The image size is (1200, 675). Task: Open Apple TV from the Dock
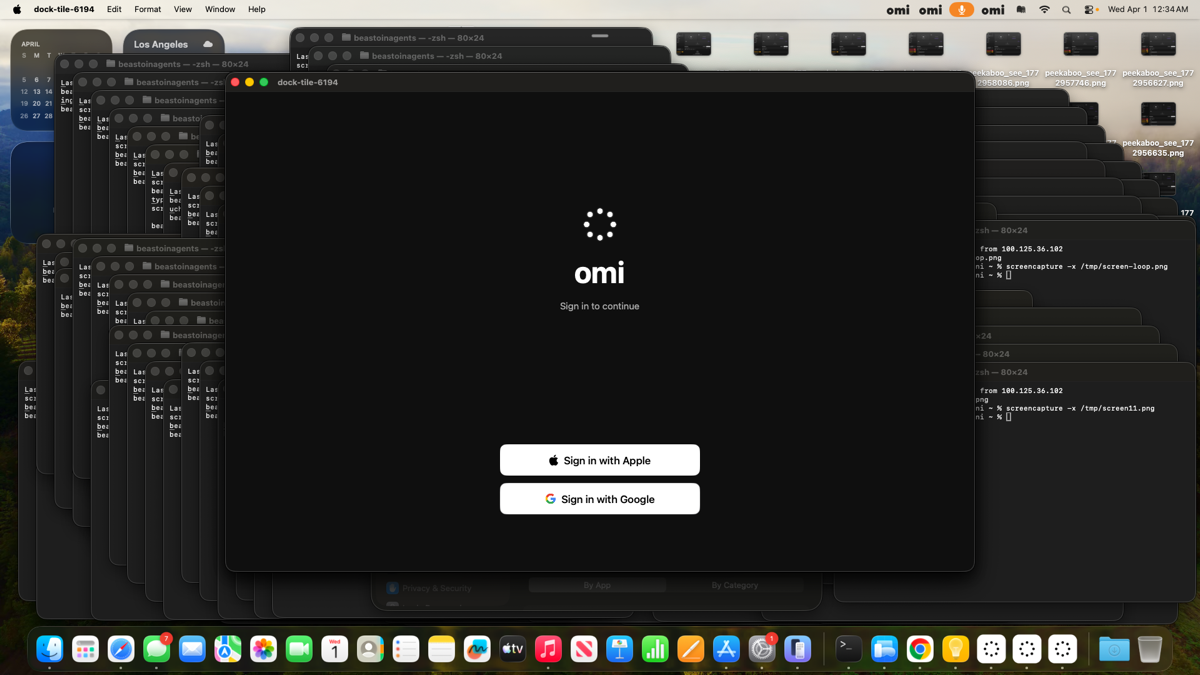[512, 649]
